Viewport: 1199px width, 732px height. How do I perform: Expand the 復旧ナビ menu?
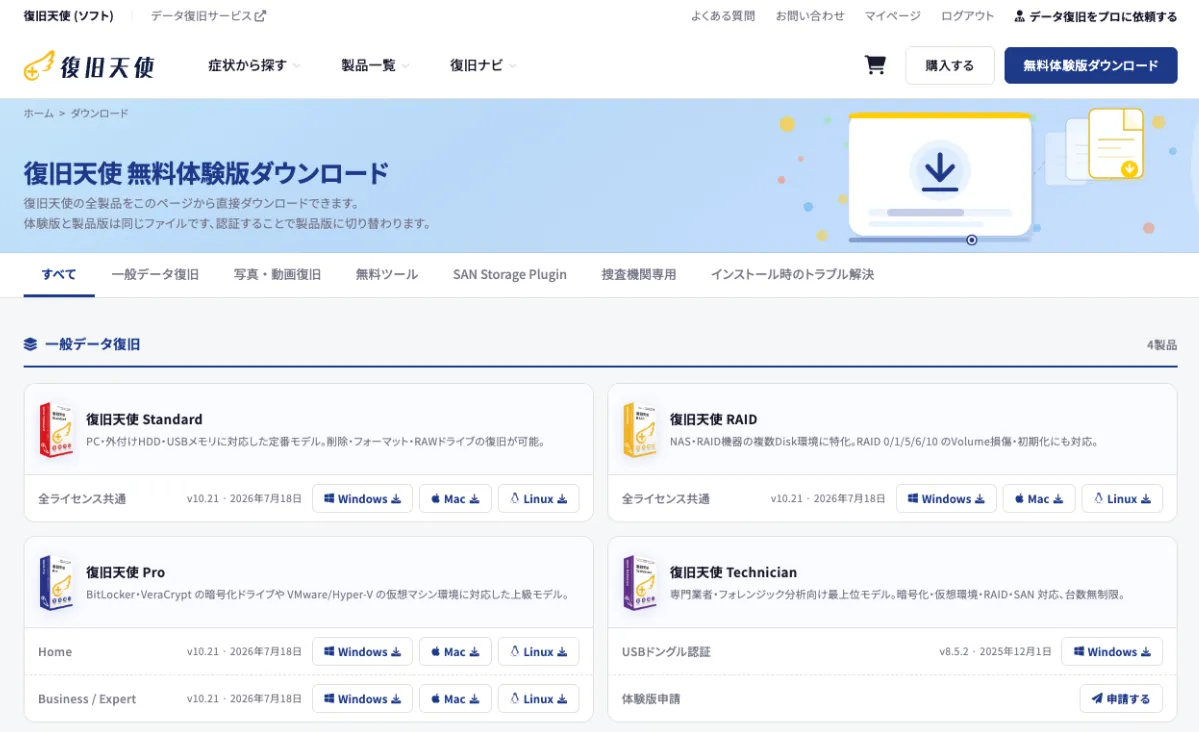tap(483, 66)
